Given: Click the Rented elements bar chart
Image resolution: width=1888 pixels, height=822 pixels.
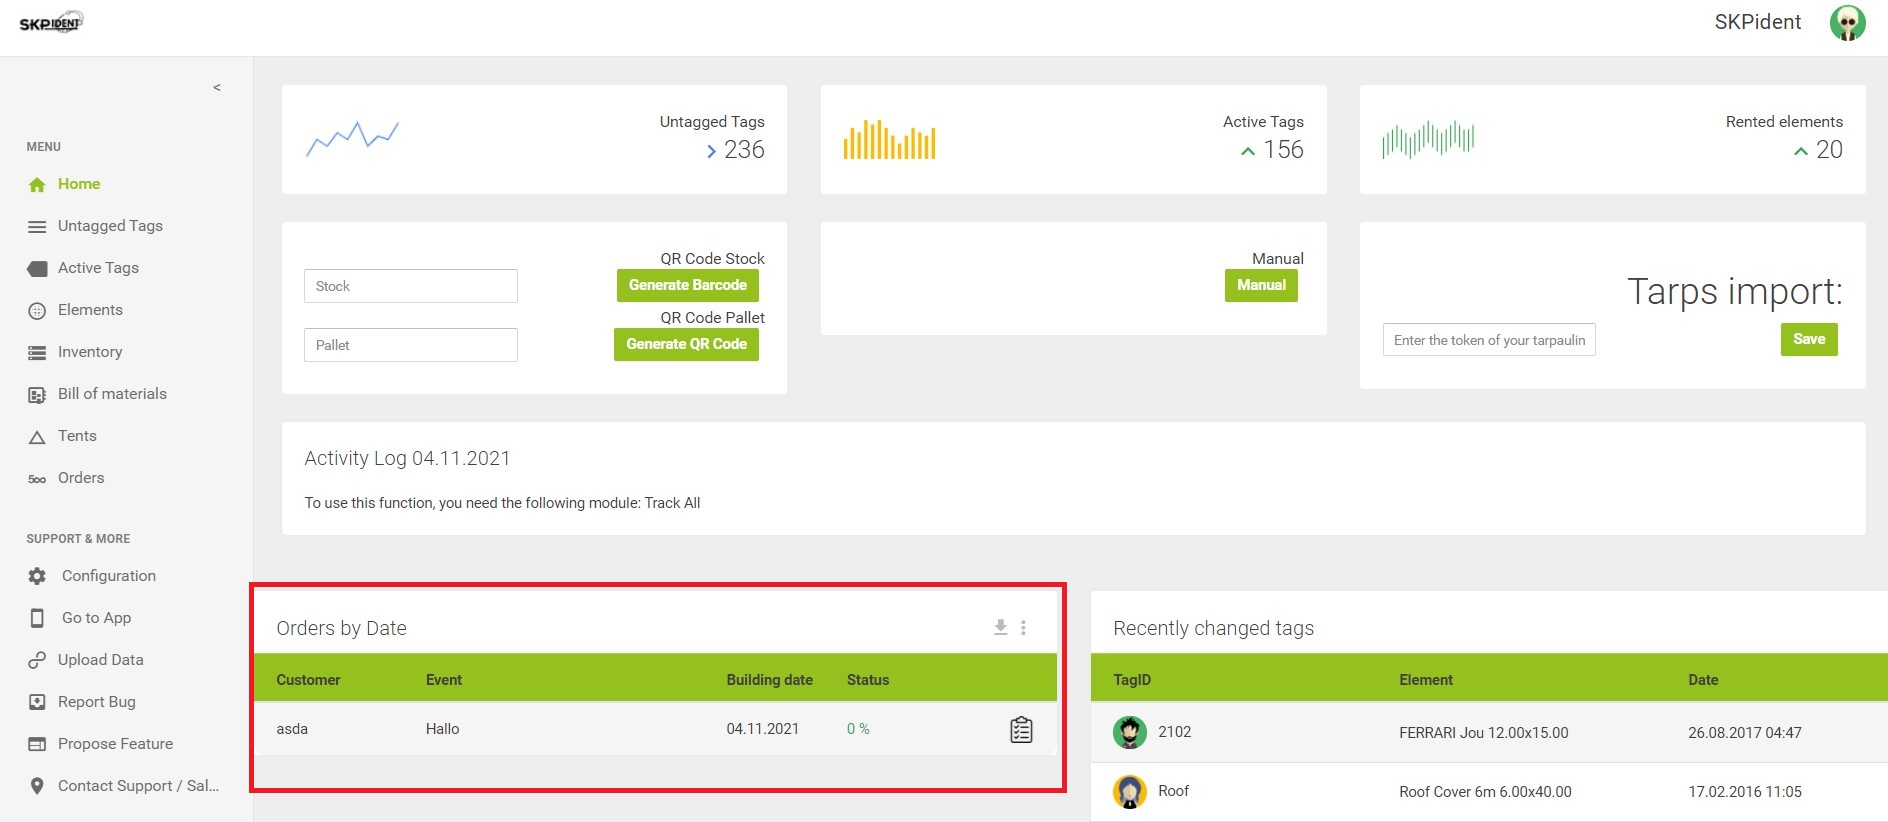Looking at the screenshot, I should tap(1428, 139).
